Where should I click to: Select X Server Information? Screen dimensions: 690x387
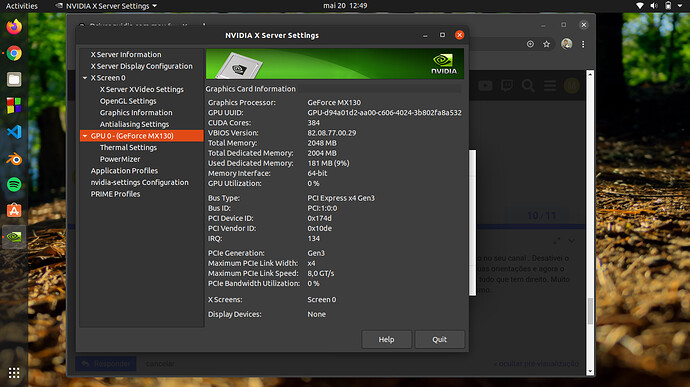[x=126, y=55]
